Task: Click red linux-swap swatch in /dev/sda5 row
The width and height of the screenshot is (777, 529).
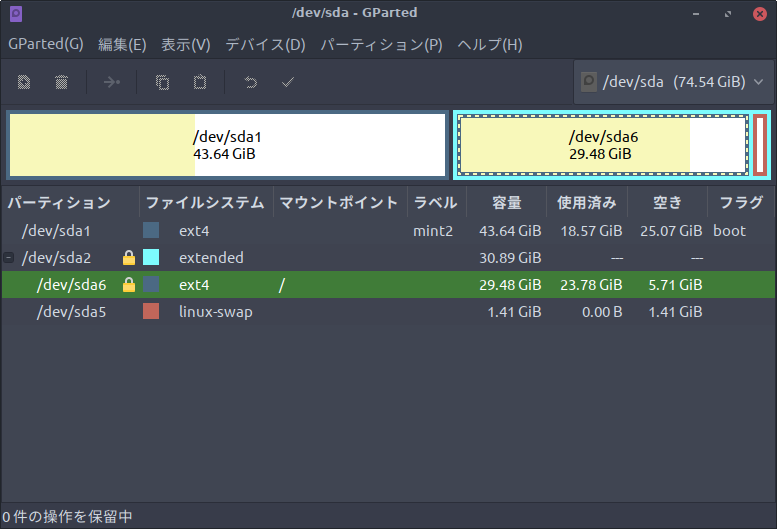Action: tap(151, 312)
